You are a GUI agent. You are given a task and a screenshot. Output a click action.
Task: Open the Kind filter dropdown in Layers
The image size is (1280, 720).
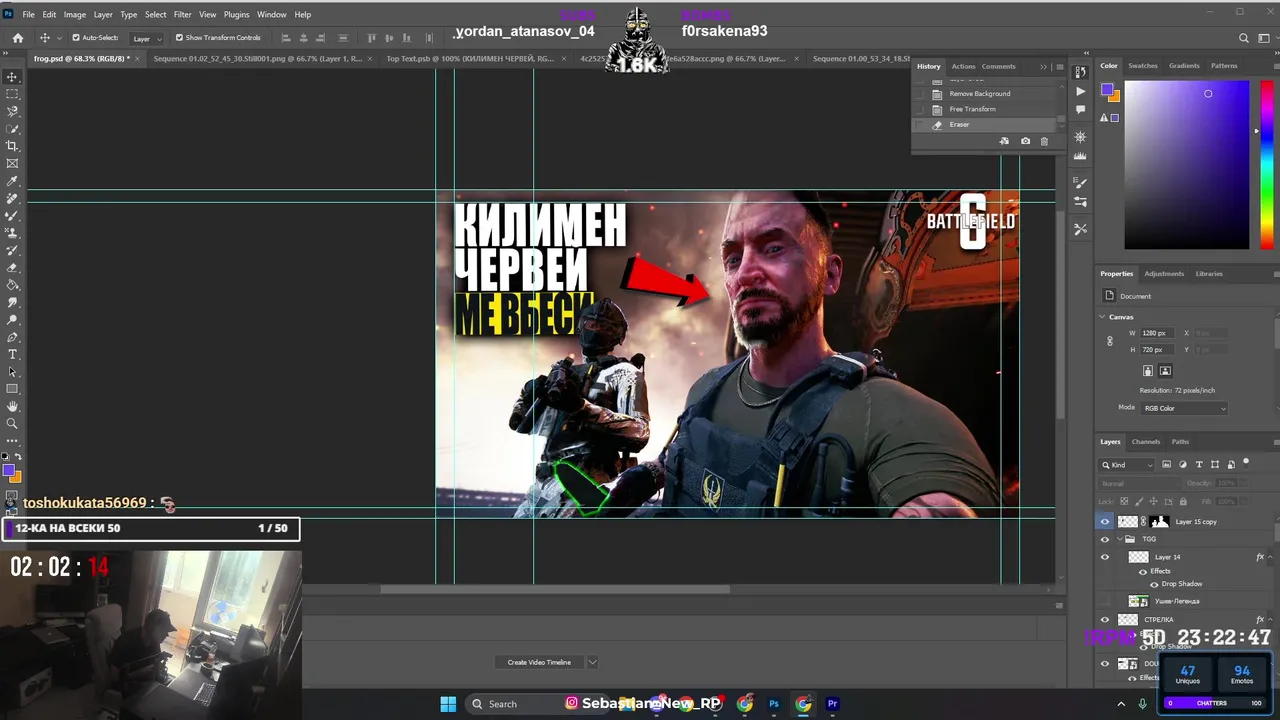1128,465
